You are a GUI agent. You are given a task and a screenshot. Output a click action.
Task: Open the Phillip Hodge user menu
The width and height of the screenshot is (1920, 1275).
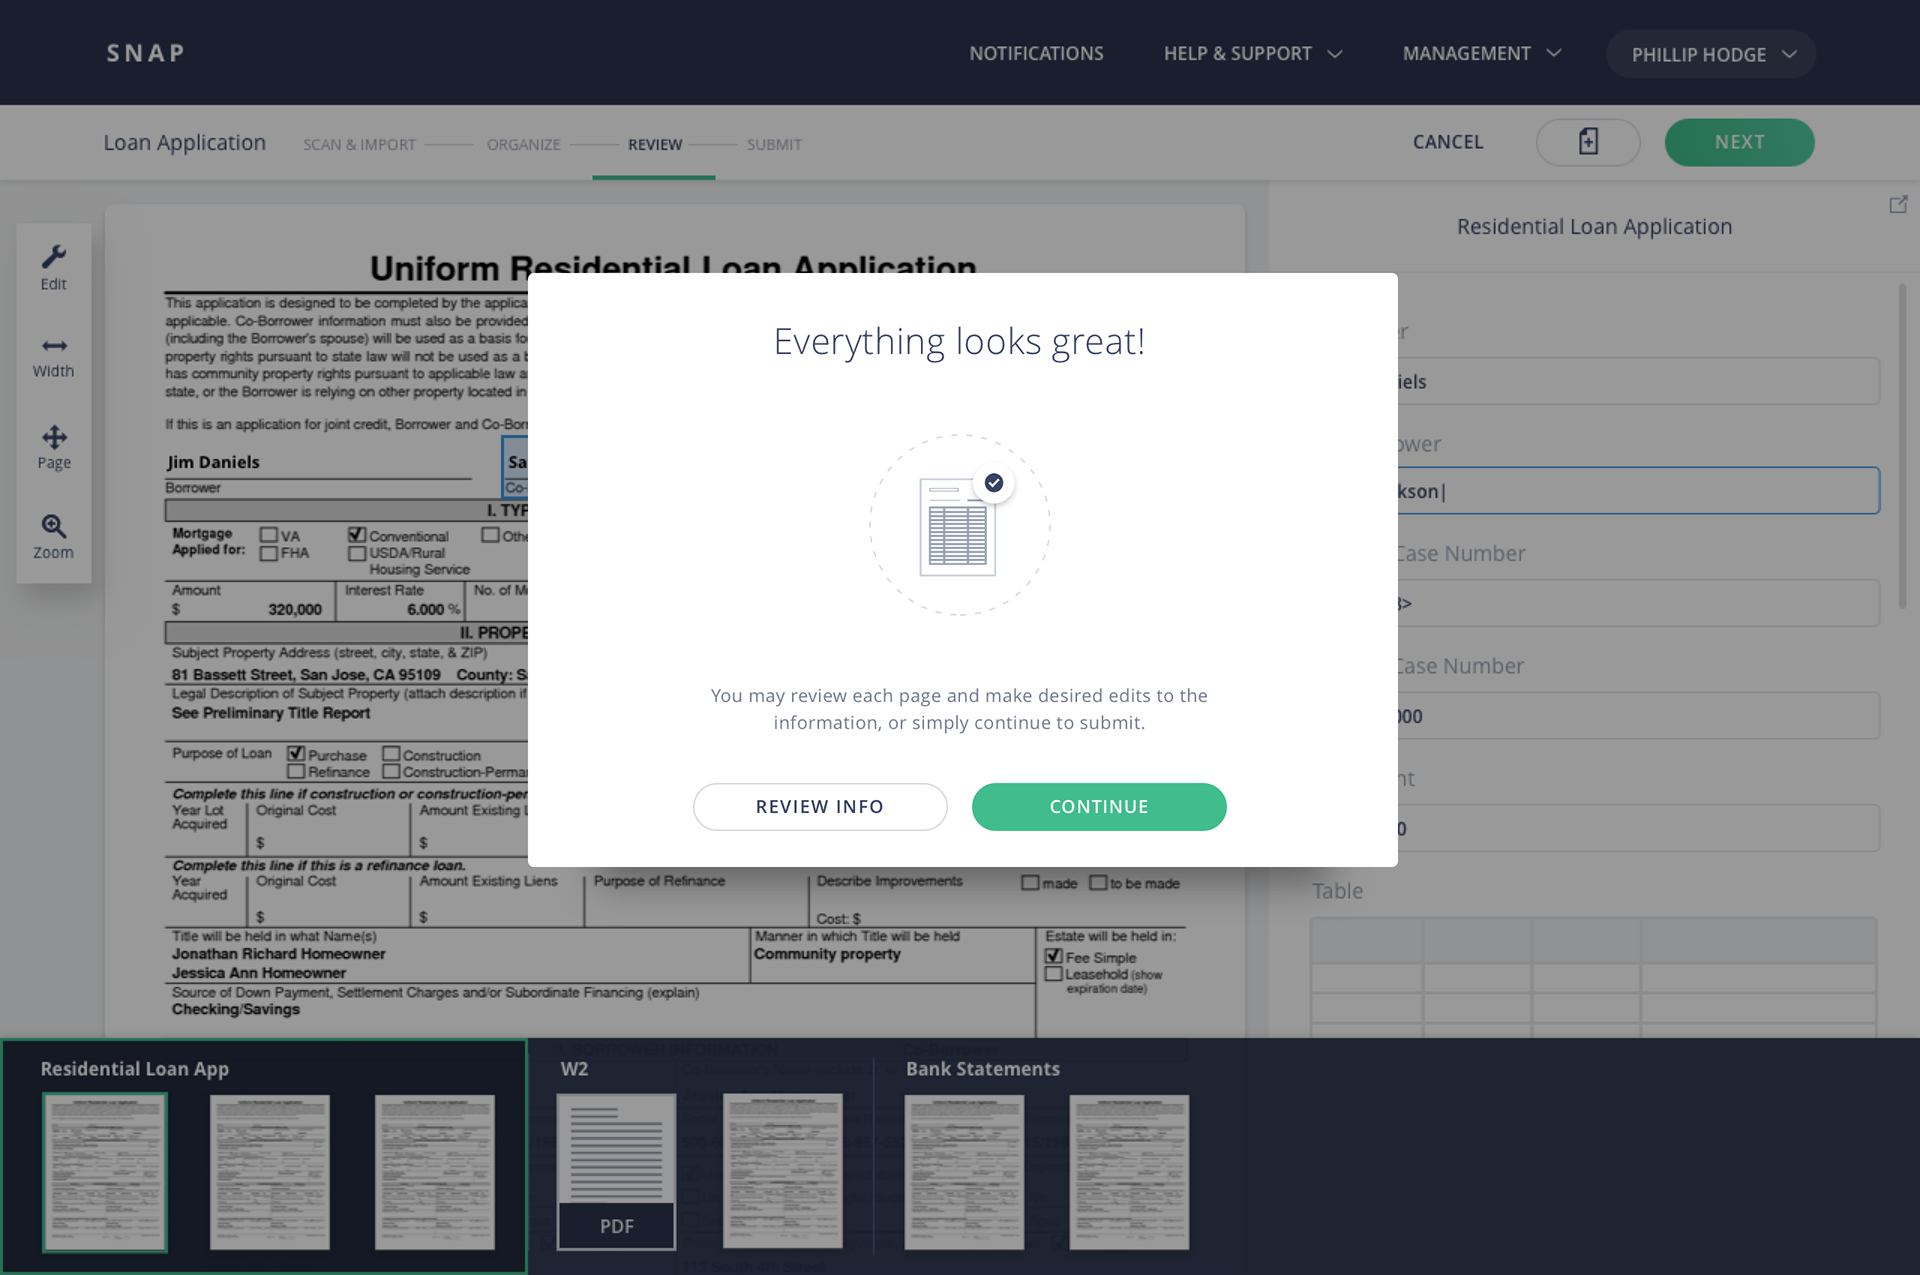click(1710, 54)
